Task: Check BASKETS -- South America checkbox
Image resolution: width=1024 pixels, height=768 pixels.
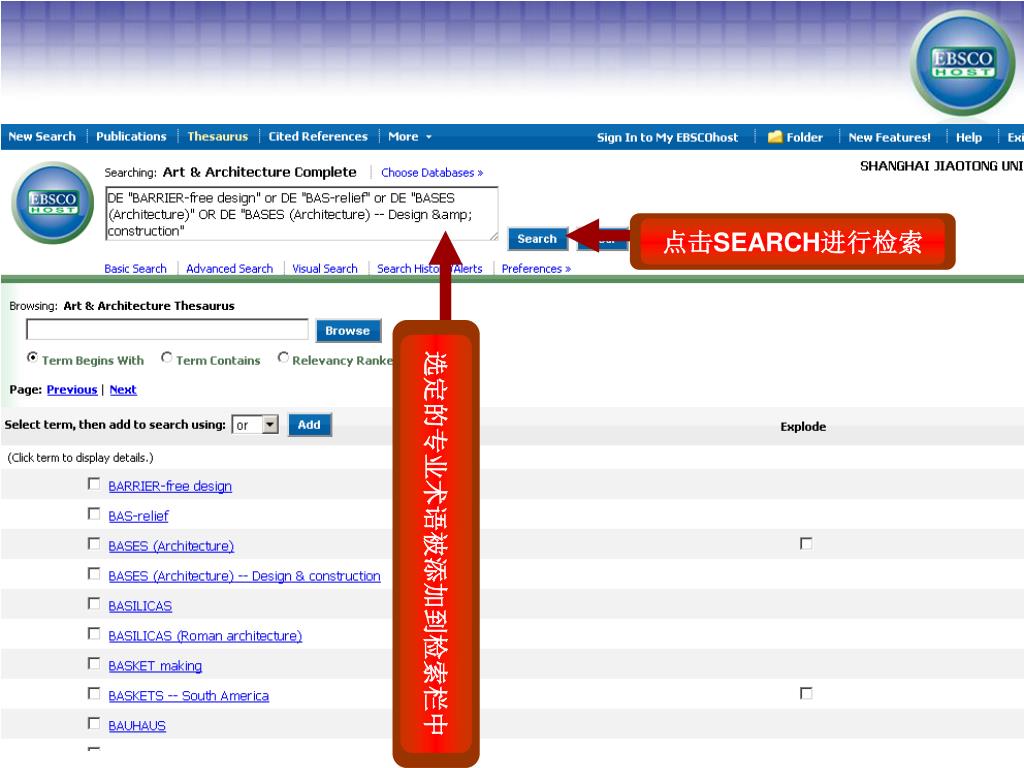Action: pyautogui.click(x=94, y=694)
